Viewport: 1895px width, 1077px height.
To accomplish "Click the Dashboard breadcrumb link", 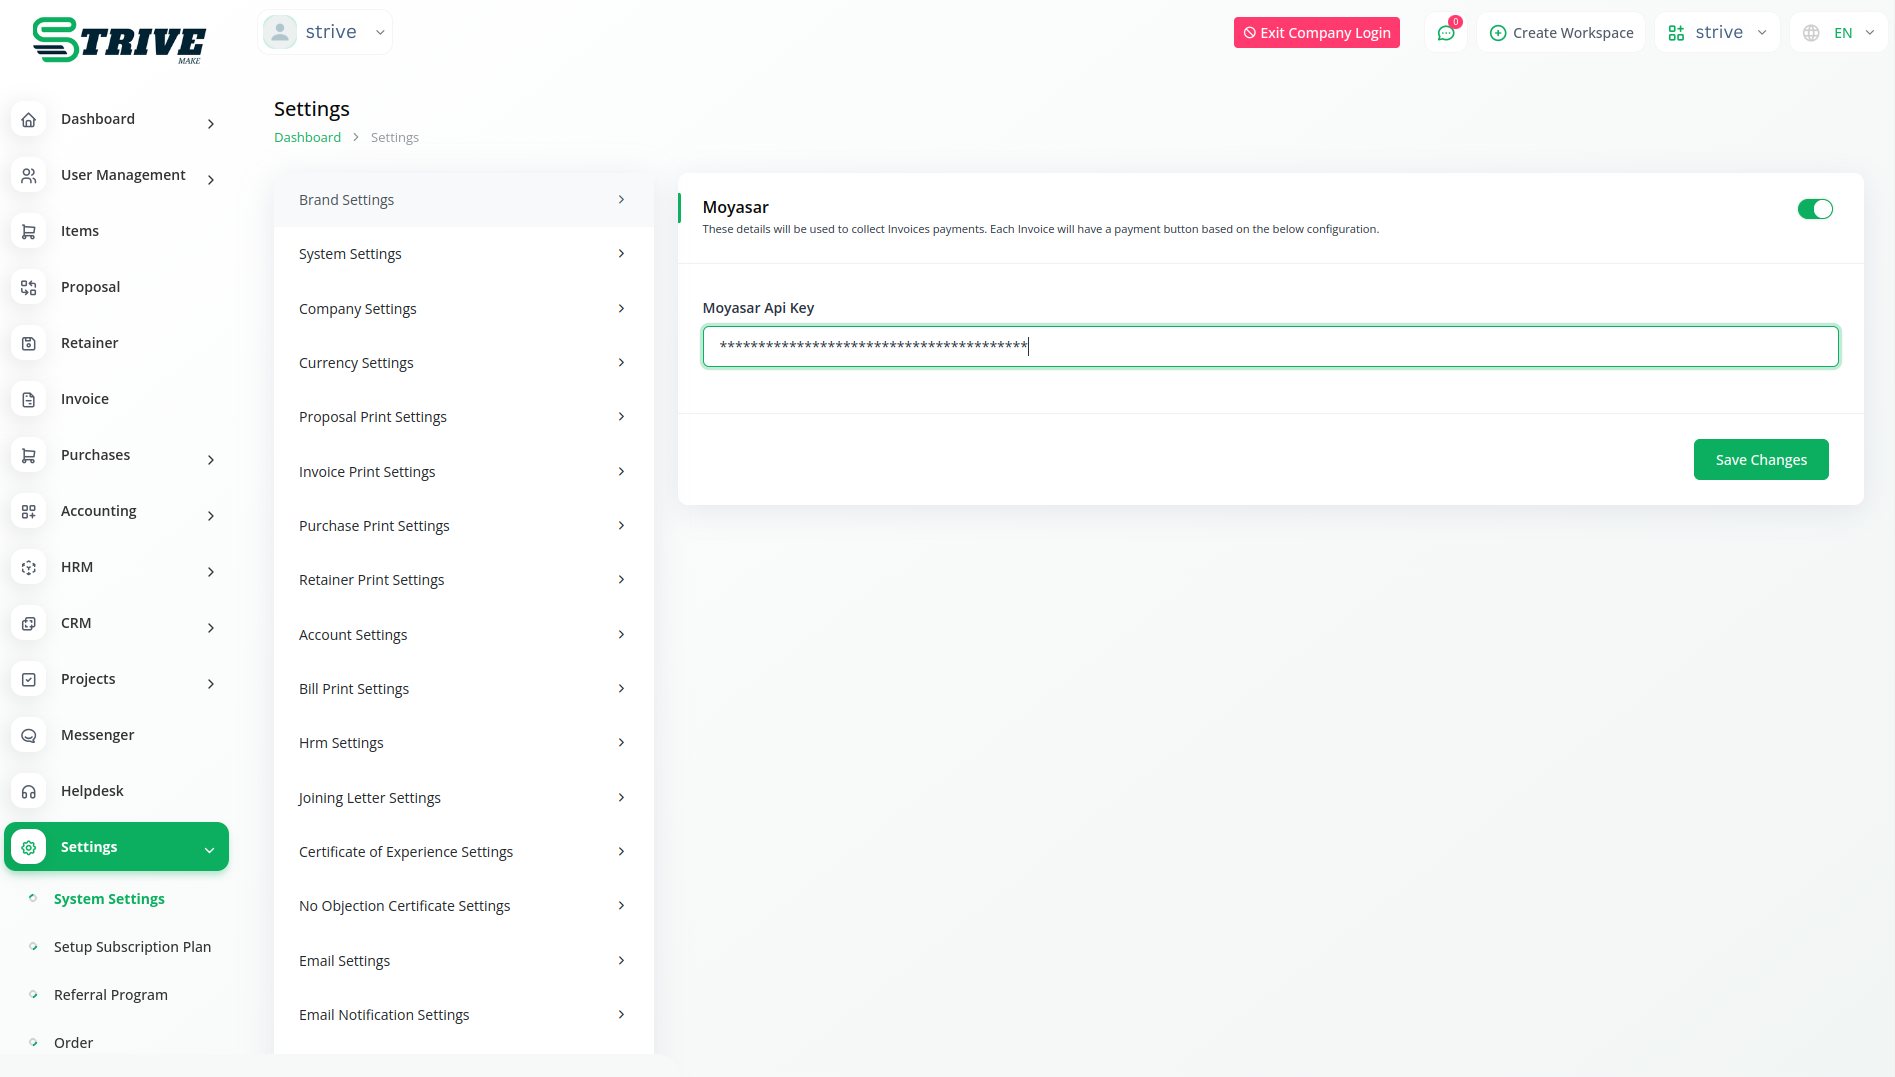I will point(307,138).
